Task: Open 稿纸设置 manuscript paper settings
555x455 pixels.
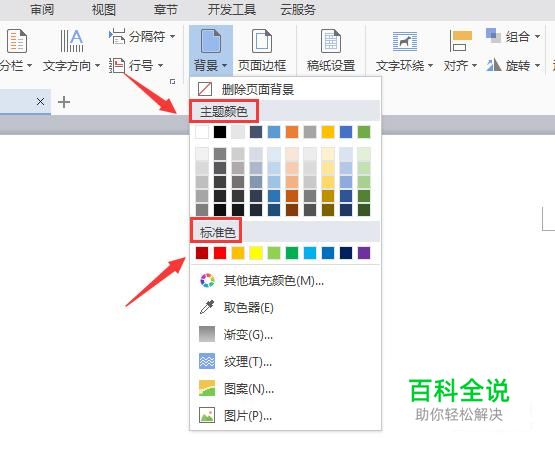Action: click(x=331, y=51)
